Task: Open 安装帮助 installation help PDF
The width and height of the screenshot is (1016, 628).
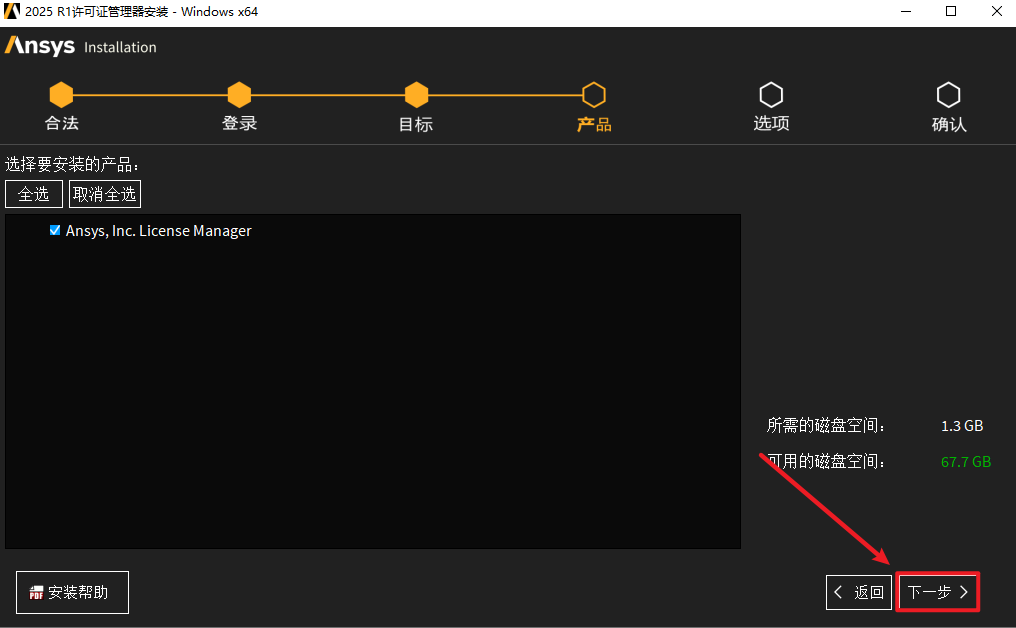Action: (x=72, y=592)
